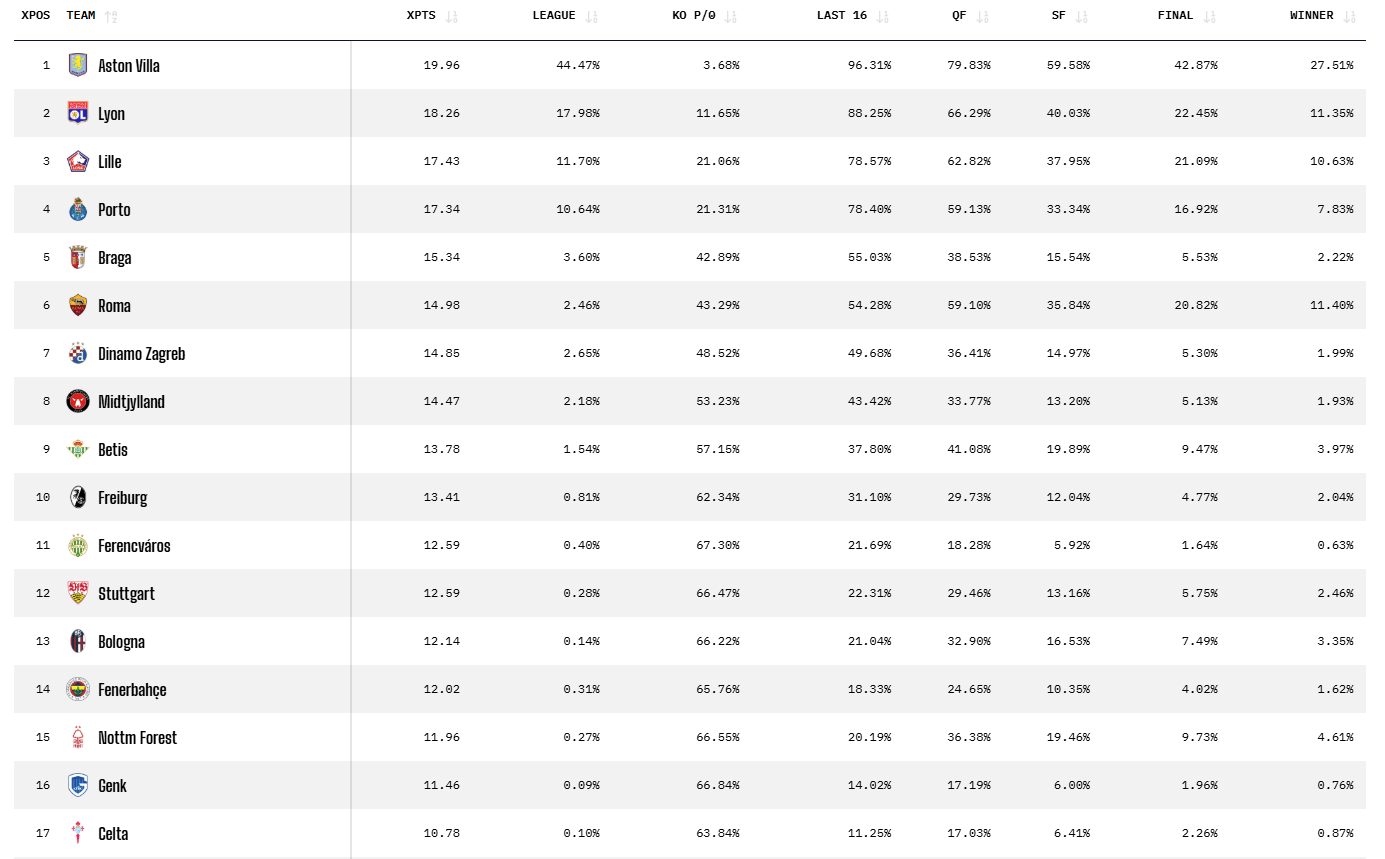Viewport: 1385px width, 859px height.
Task: Open the Nottm Forest team link
Action: (137, 738)
